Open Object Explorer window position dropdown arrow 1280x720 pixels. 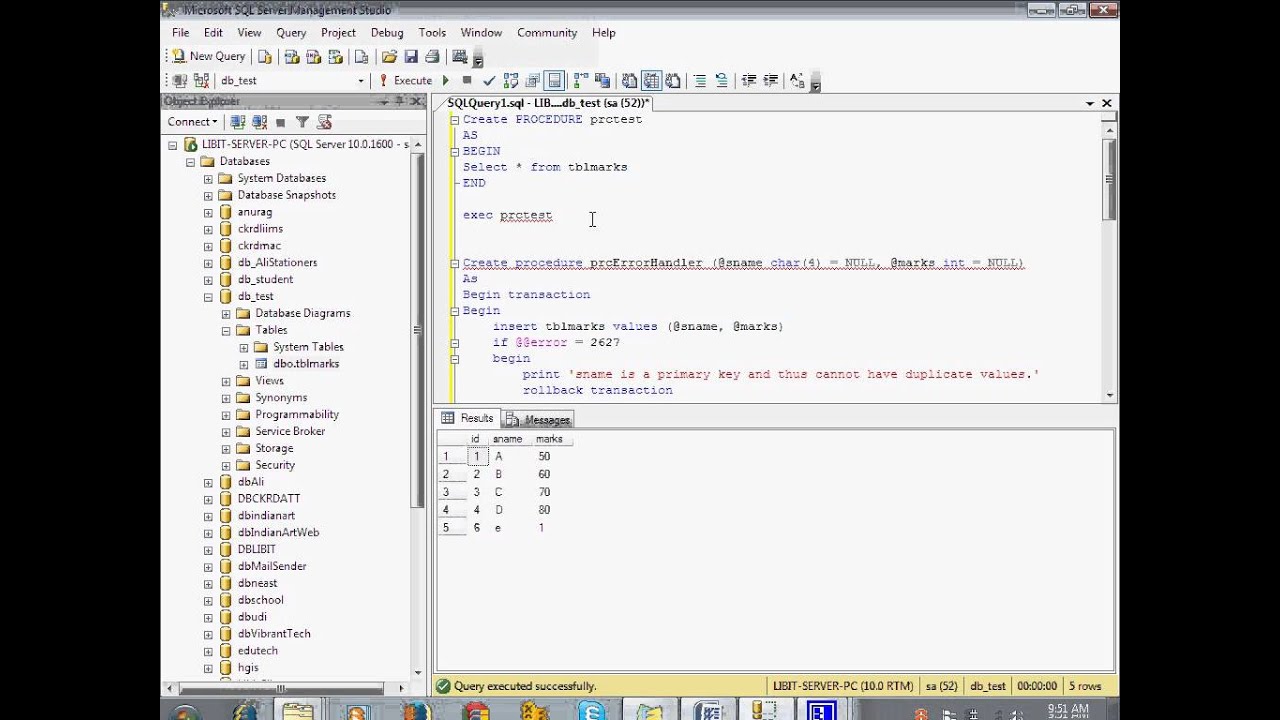(384, 101)
